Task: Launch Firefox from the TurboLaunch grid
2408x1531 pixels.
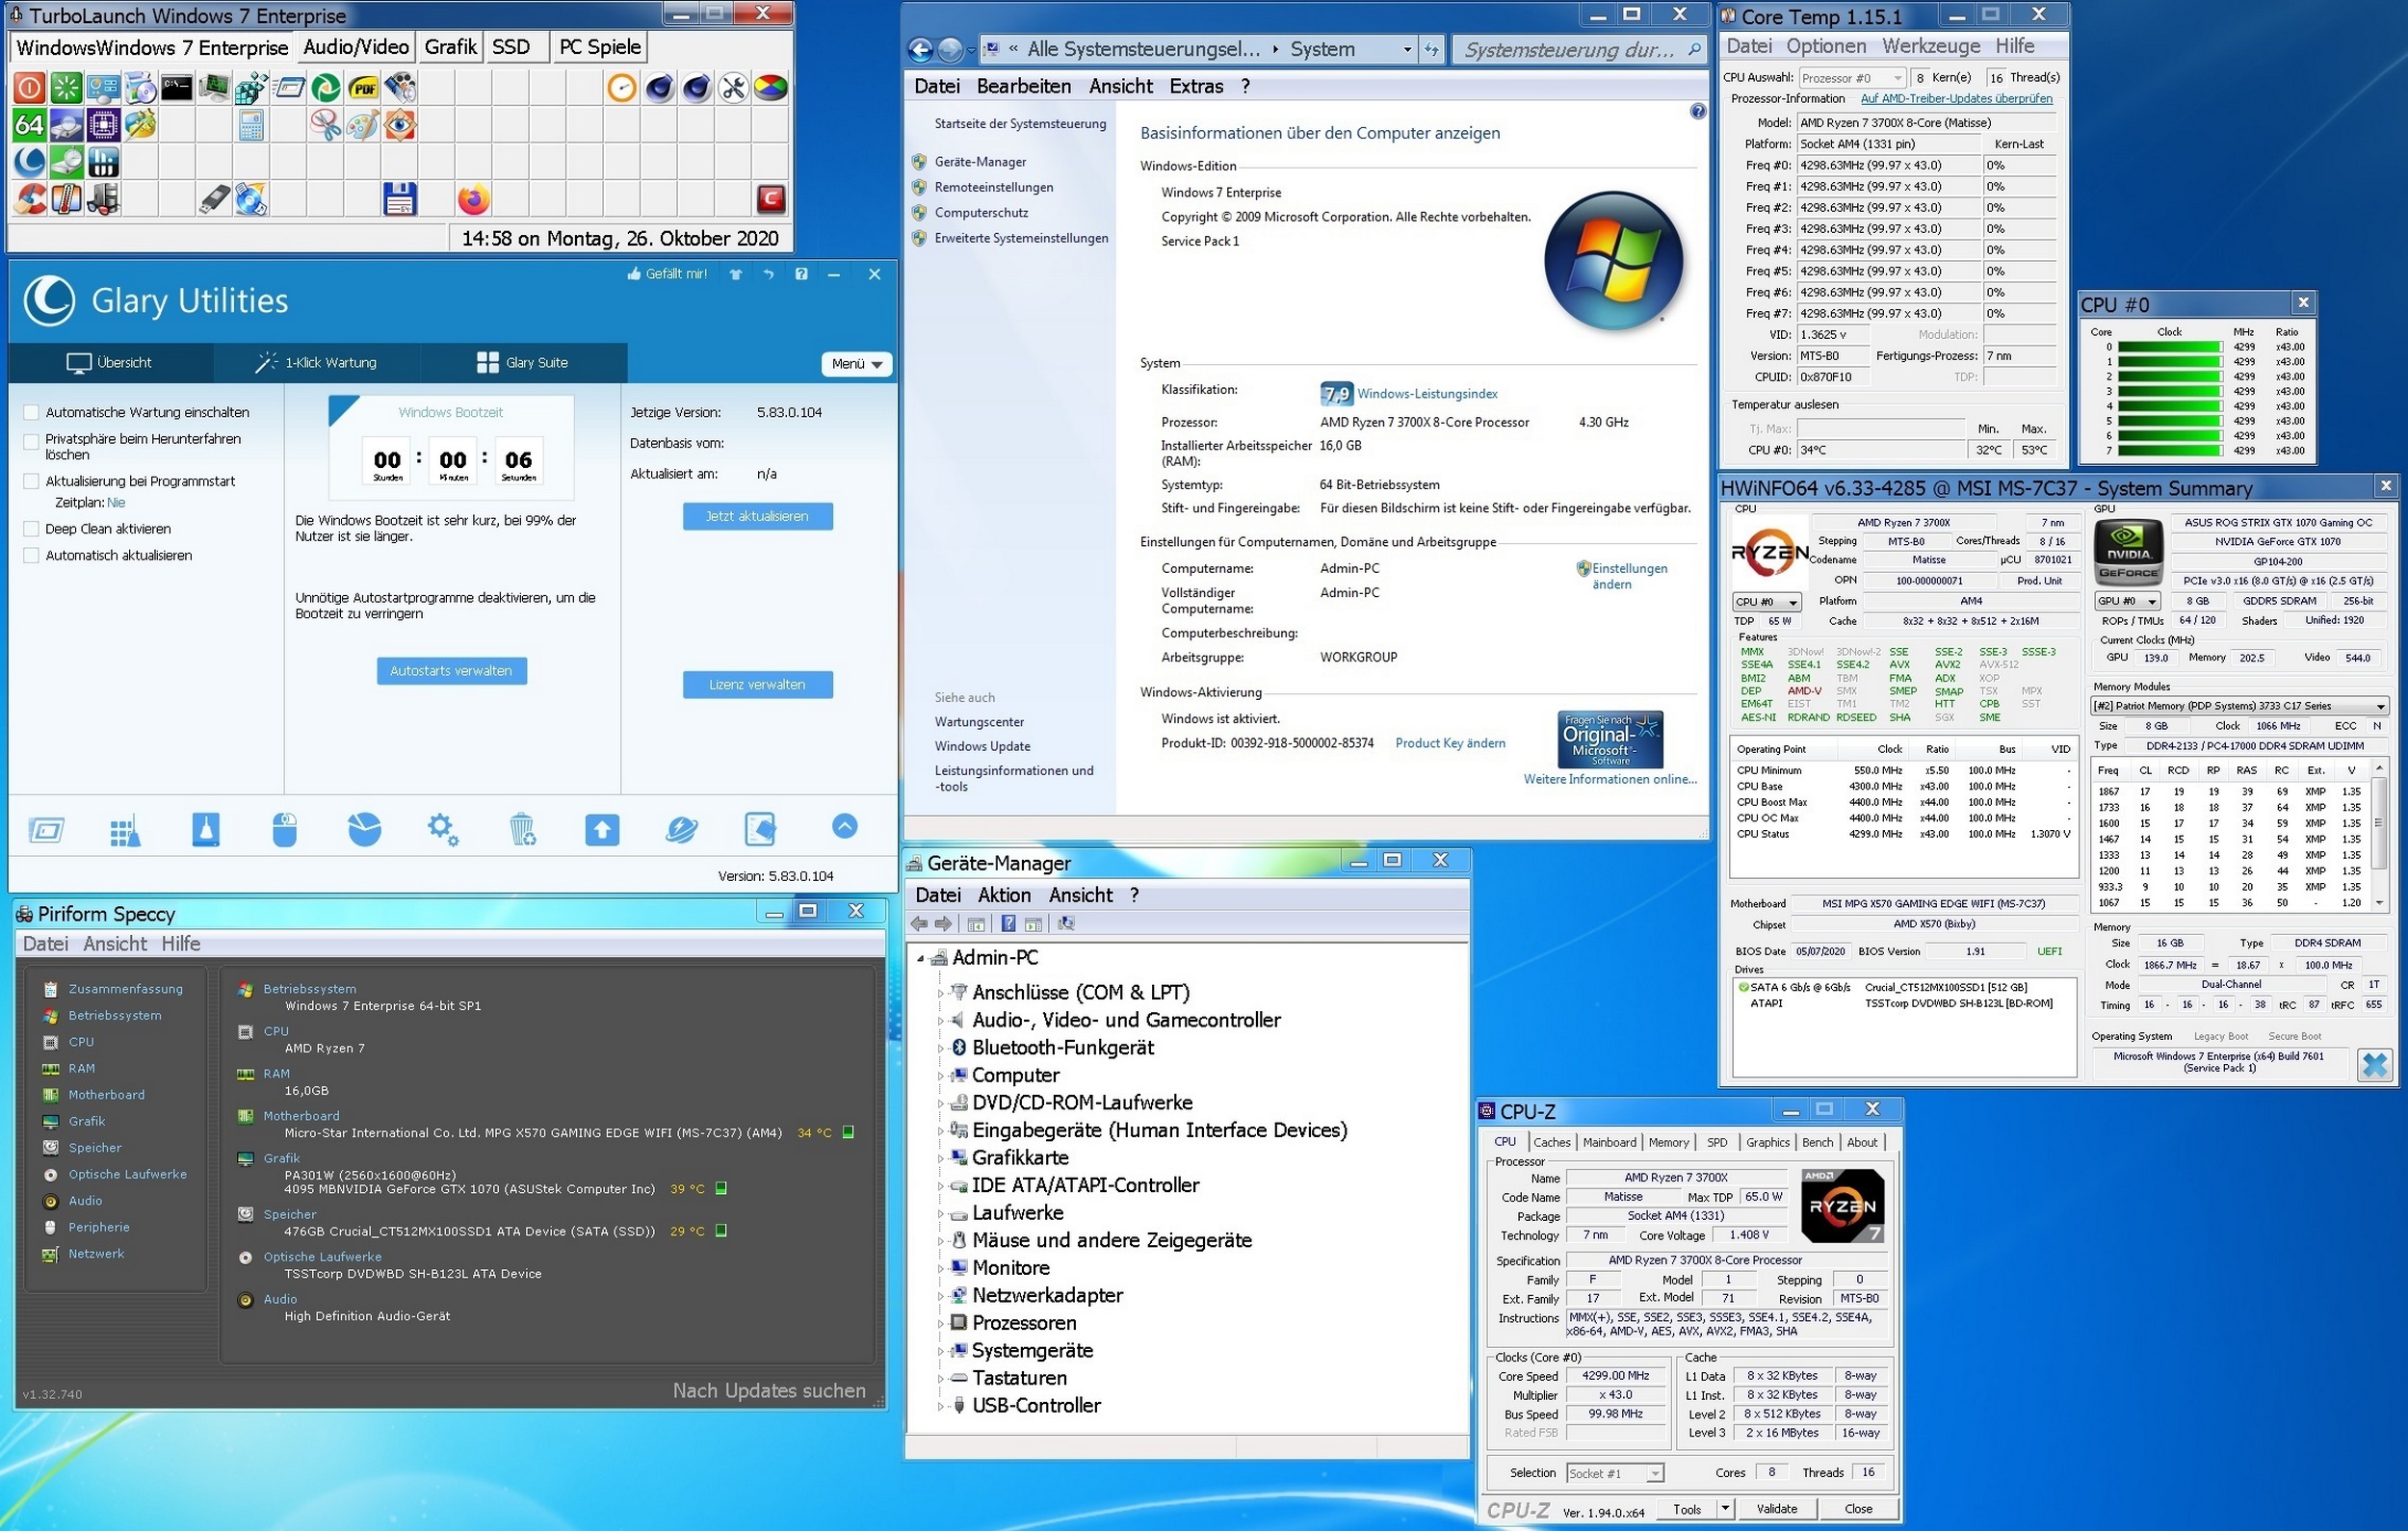Action: (x=473, y=199)
